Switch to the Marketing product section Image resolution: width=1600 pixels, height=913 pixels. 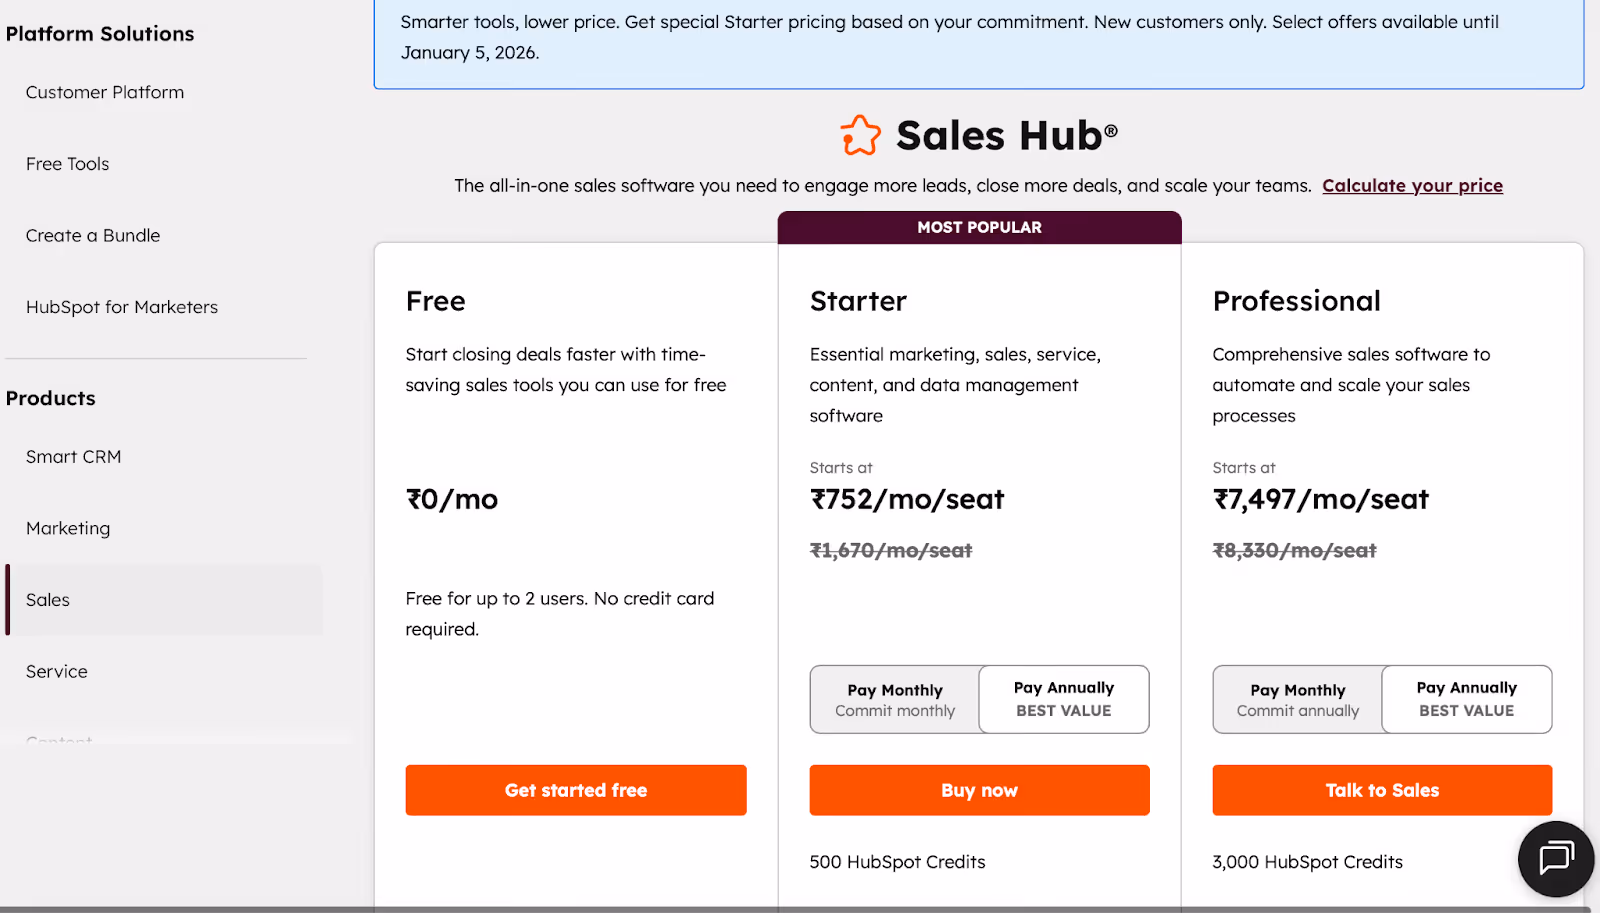(x=67, y=528)
